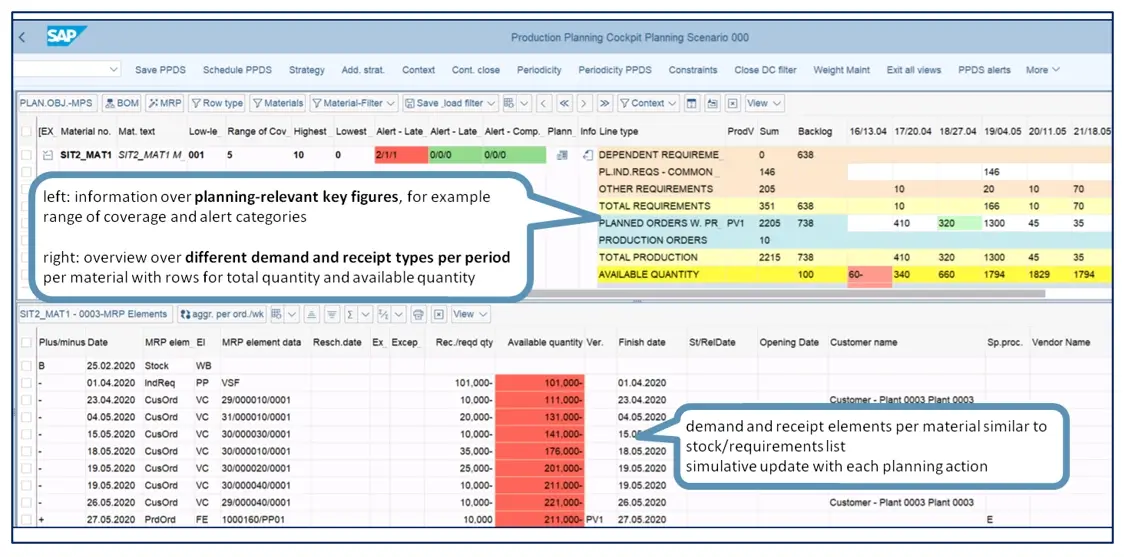
Task: Click Save PPDS
Action: click(x=160, y=70)
